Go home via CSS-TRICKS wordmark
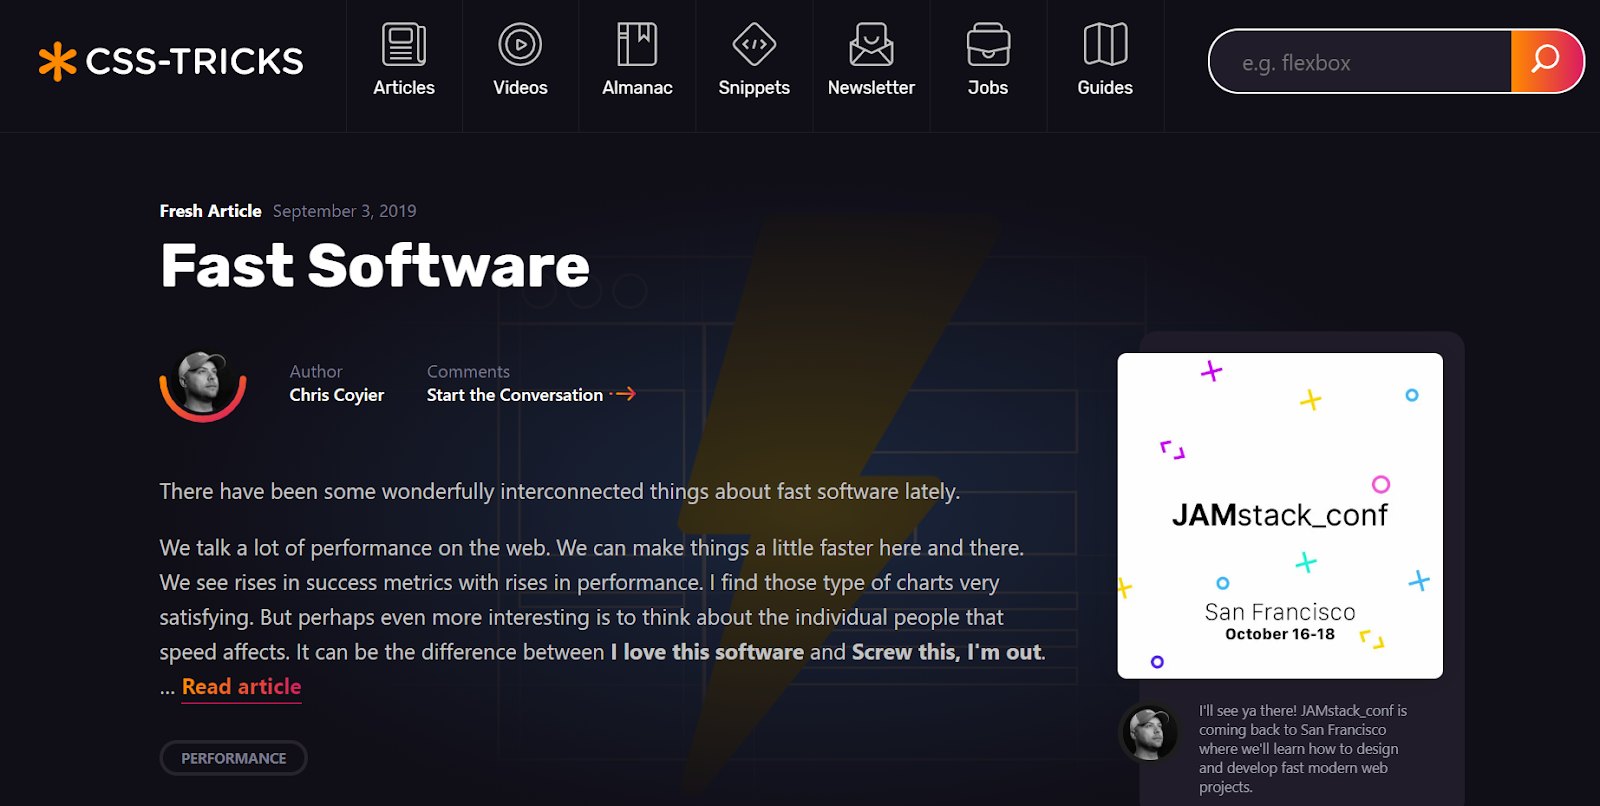1600x806 pixels. click(194, 62)
